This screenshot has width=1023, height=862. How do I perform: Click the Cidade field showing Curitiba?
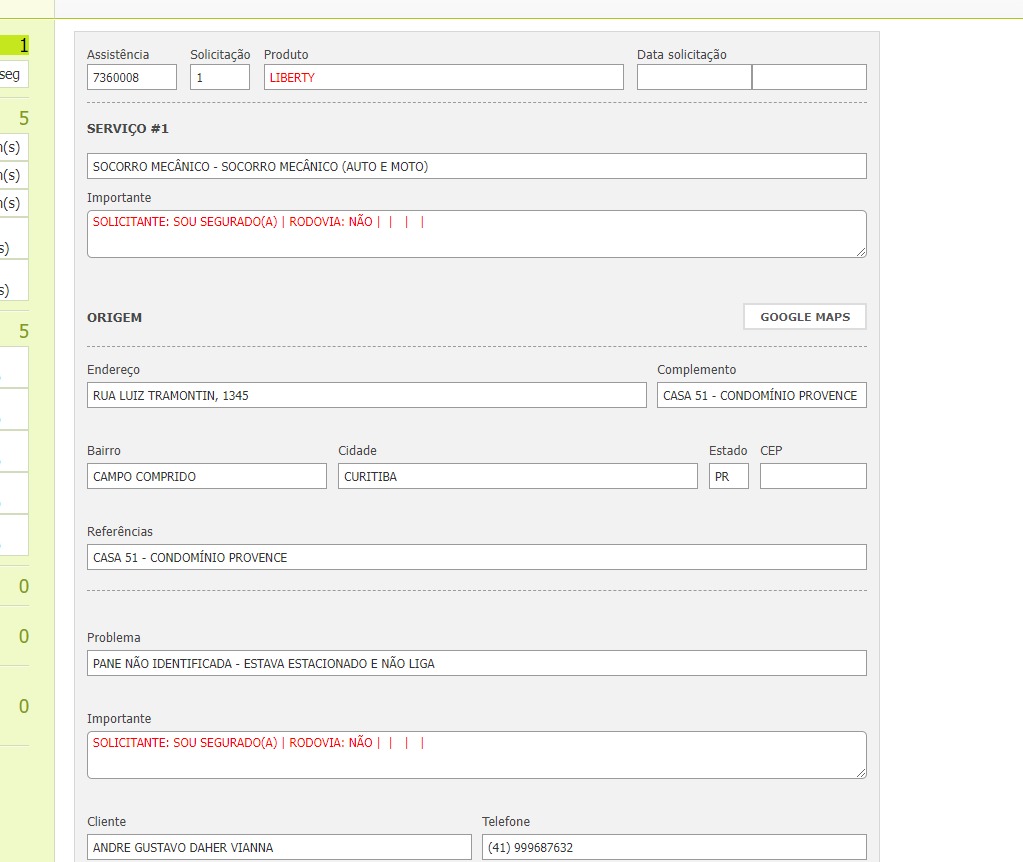517,476
